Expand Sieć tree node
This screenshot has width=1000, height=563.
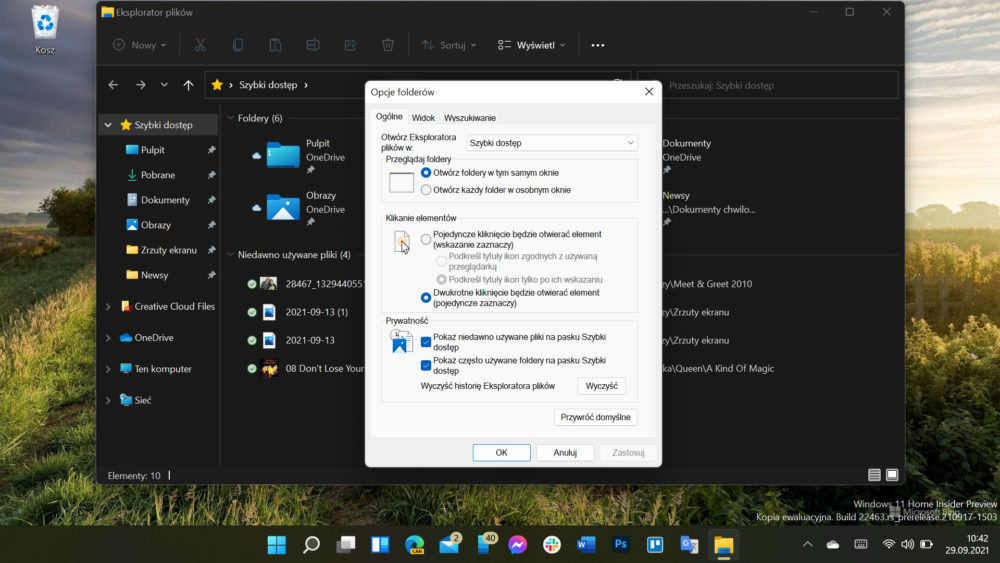108,400
